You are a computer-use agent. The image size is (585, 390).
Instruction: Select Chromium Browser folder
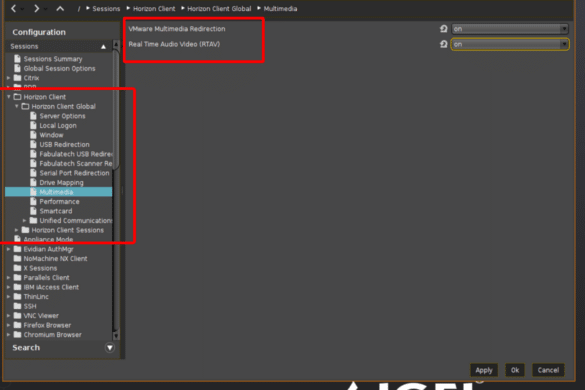click(x=52, y=335)
